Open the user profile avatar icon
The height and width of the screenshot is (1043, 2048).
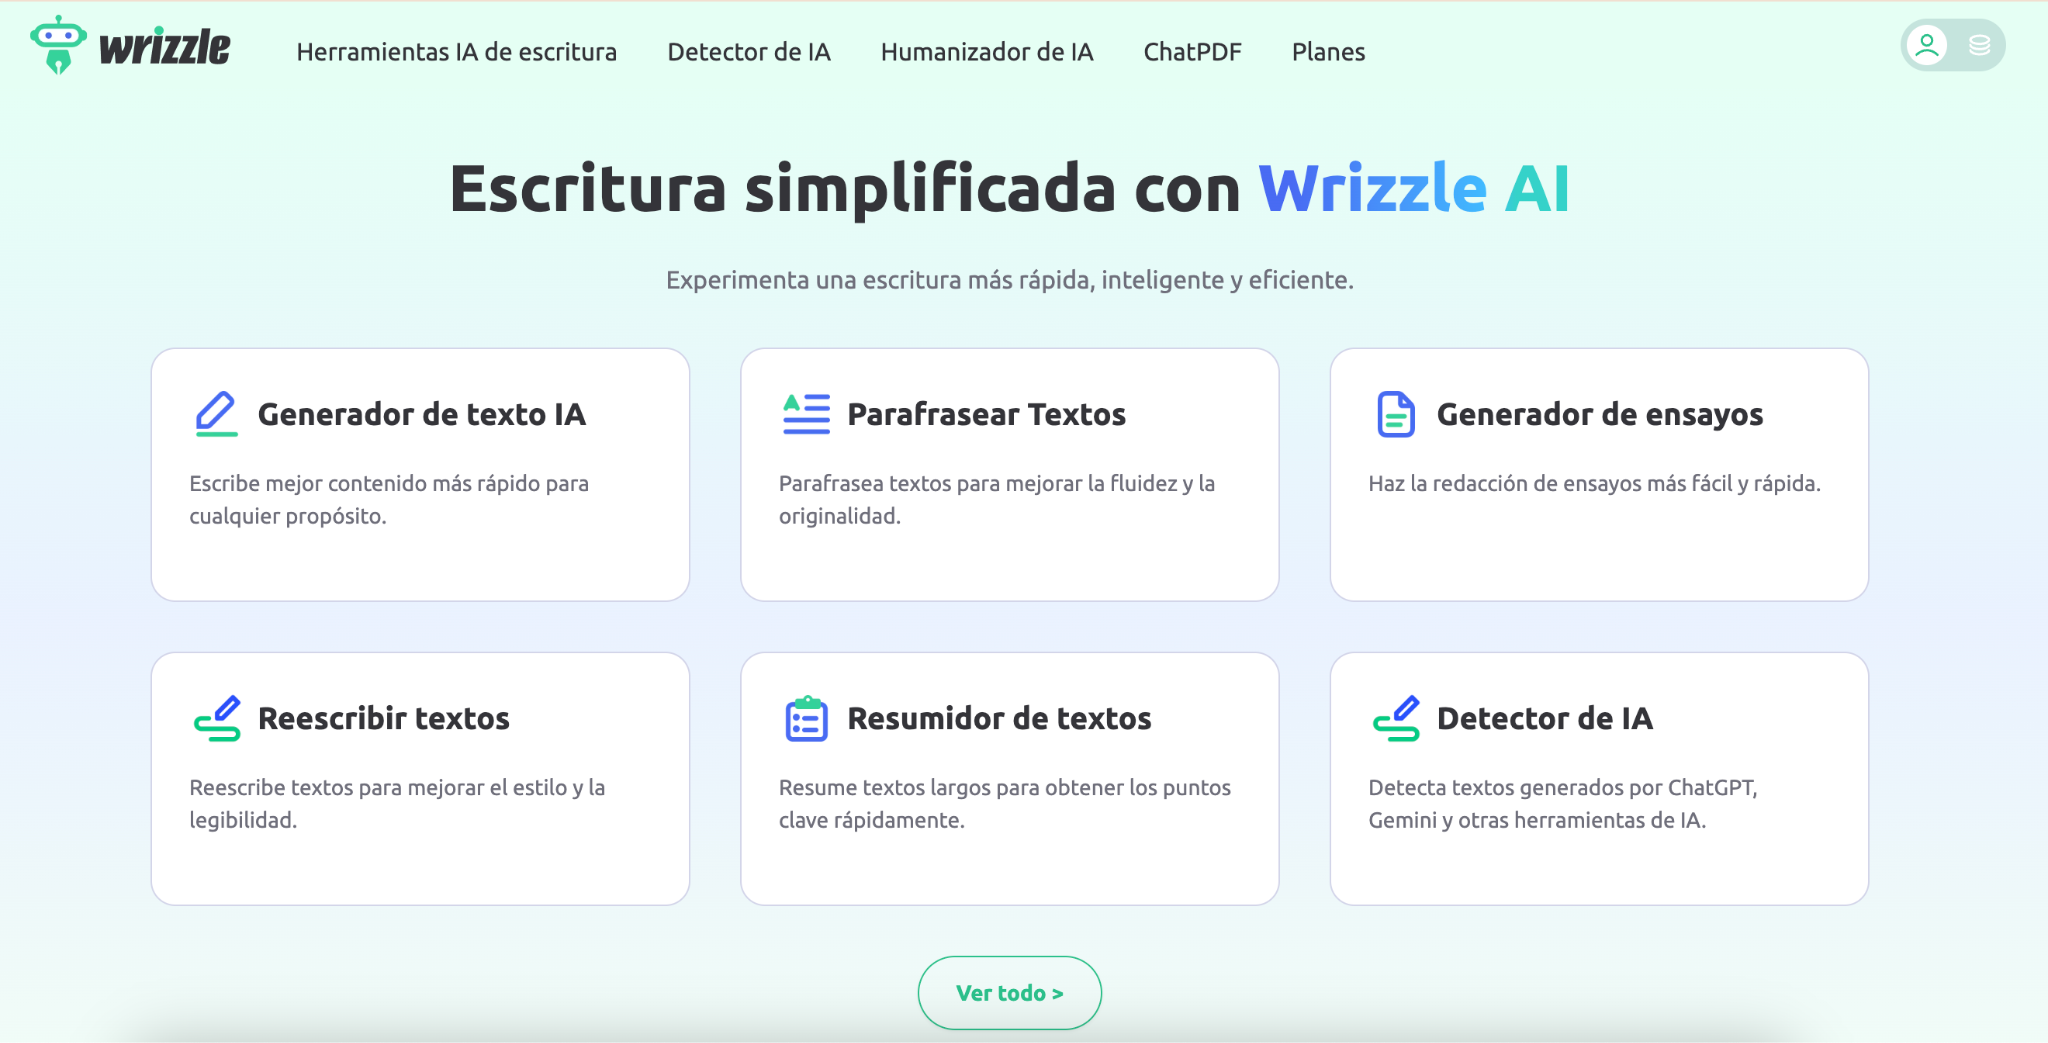coord(1927,45)
